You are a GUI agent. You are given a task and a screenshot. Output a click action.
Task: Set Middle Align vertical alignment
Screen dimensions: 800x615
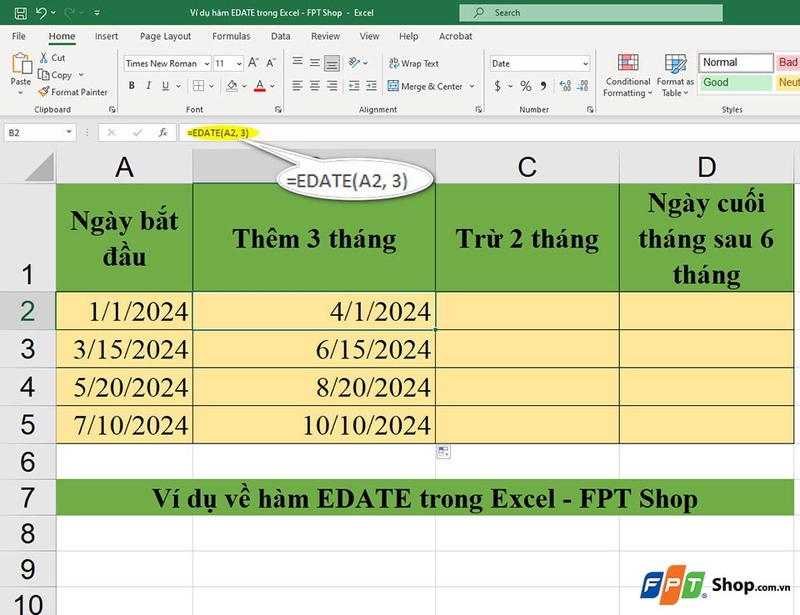[315, 63]
